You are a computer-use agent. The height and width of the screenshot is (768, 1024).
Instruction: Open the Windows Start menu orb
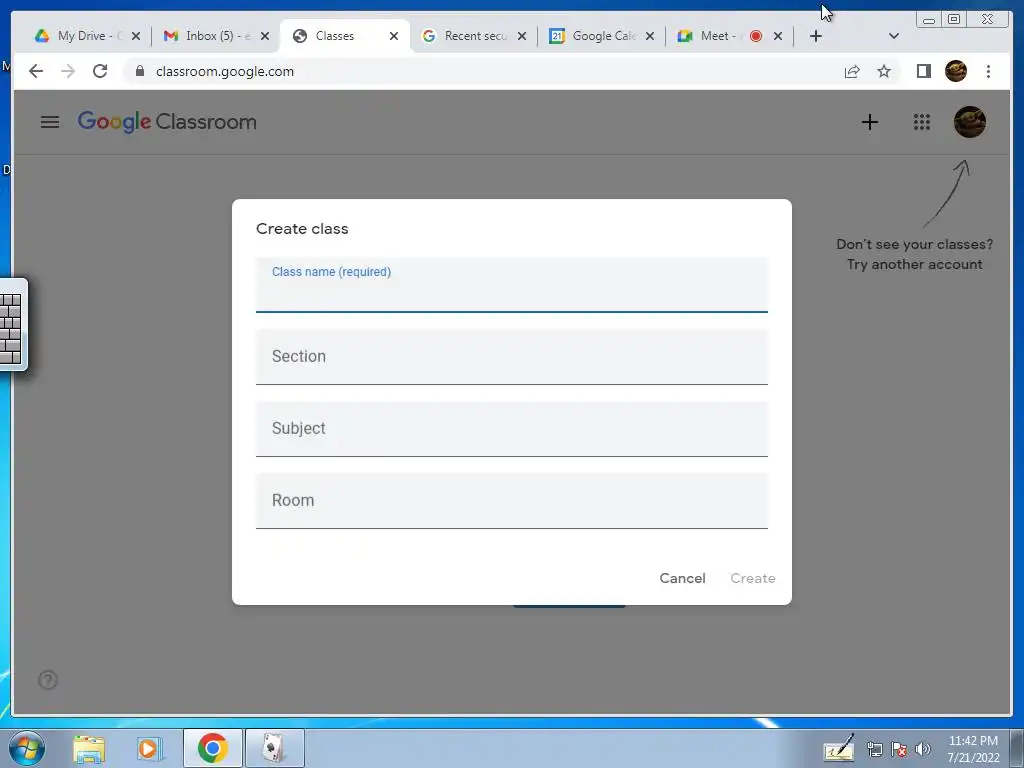[27, 748]
